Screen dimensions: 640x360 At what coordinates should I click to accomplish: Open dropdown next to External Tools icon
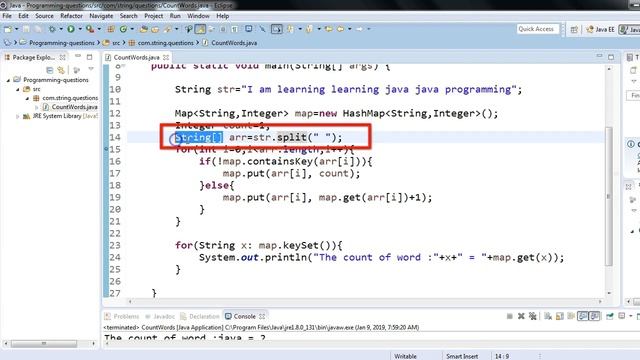[x=99, y=29]
